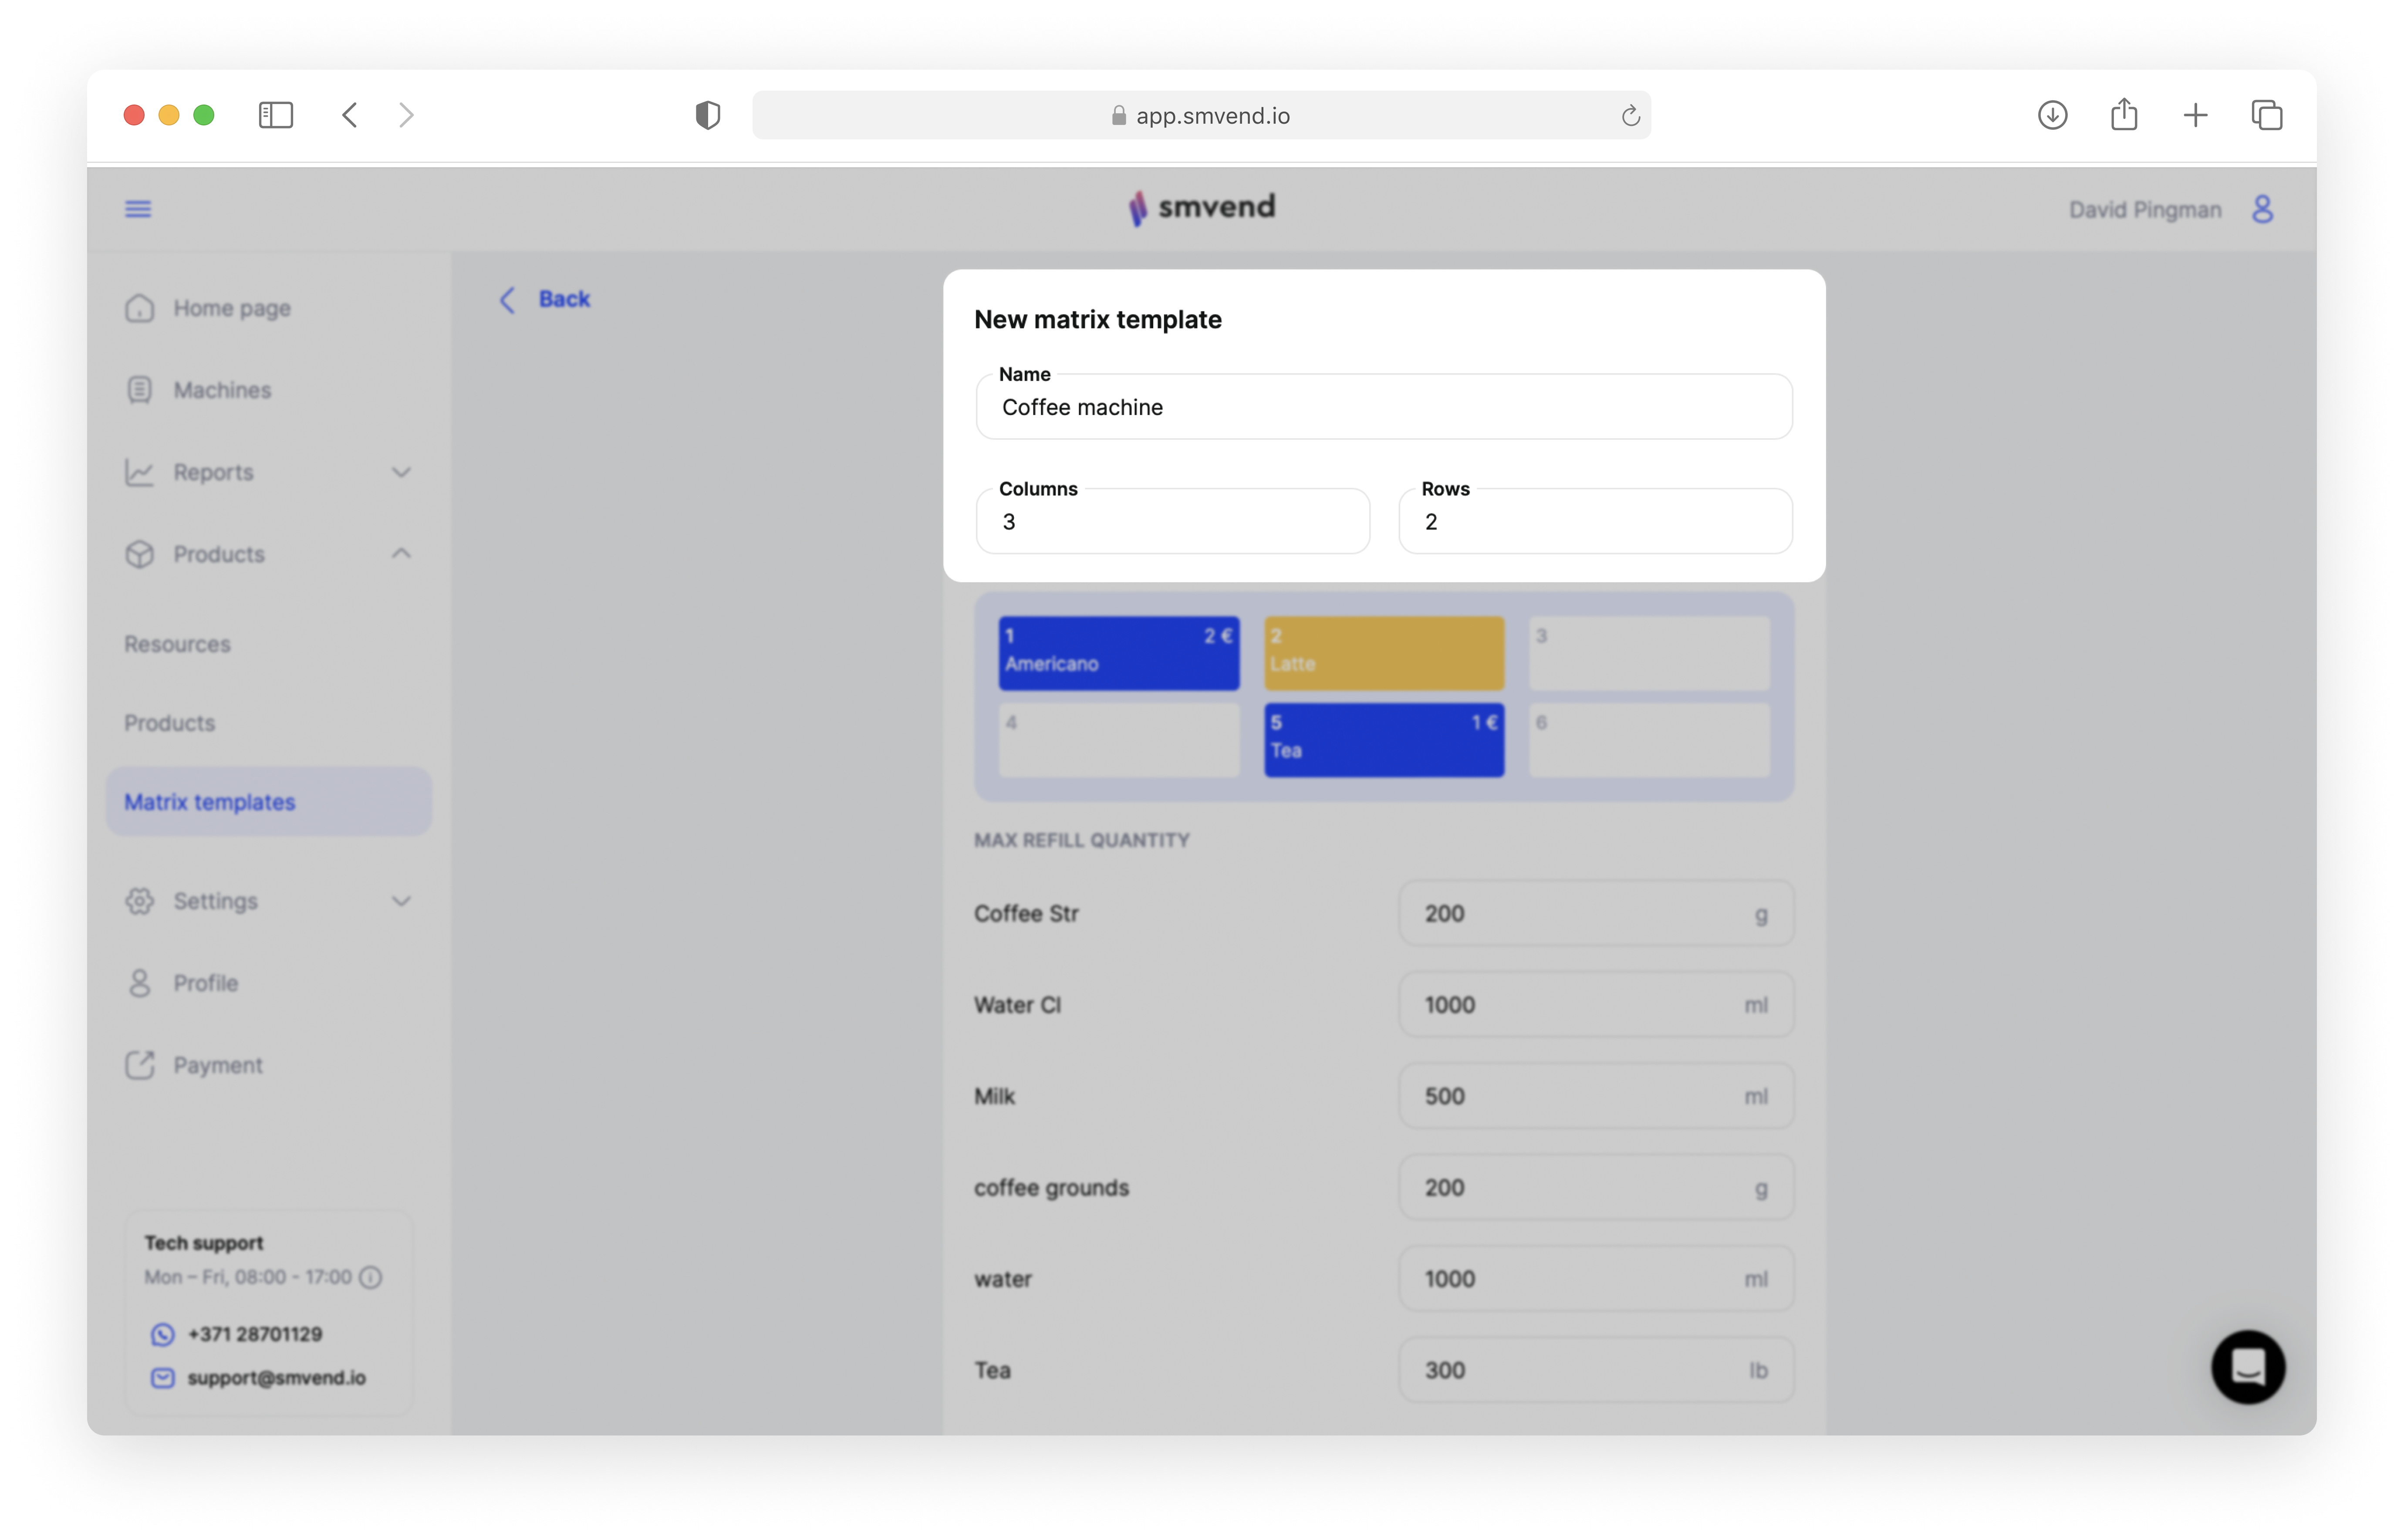This screenshot has width=2404, height=1540.
Task: Open the user profile avatar icon
Action: point(2262,209)
